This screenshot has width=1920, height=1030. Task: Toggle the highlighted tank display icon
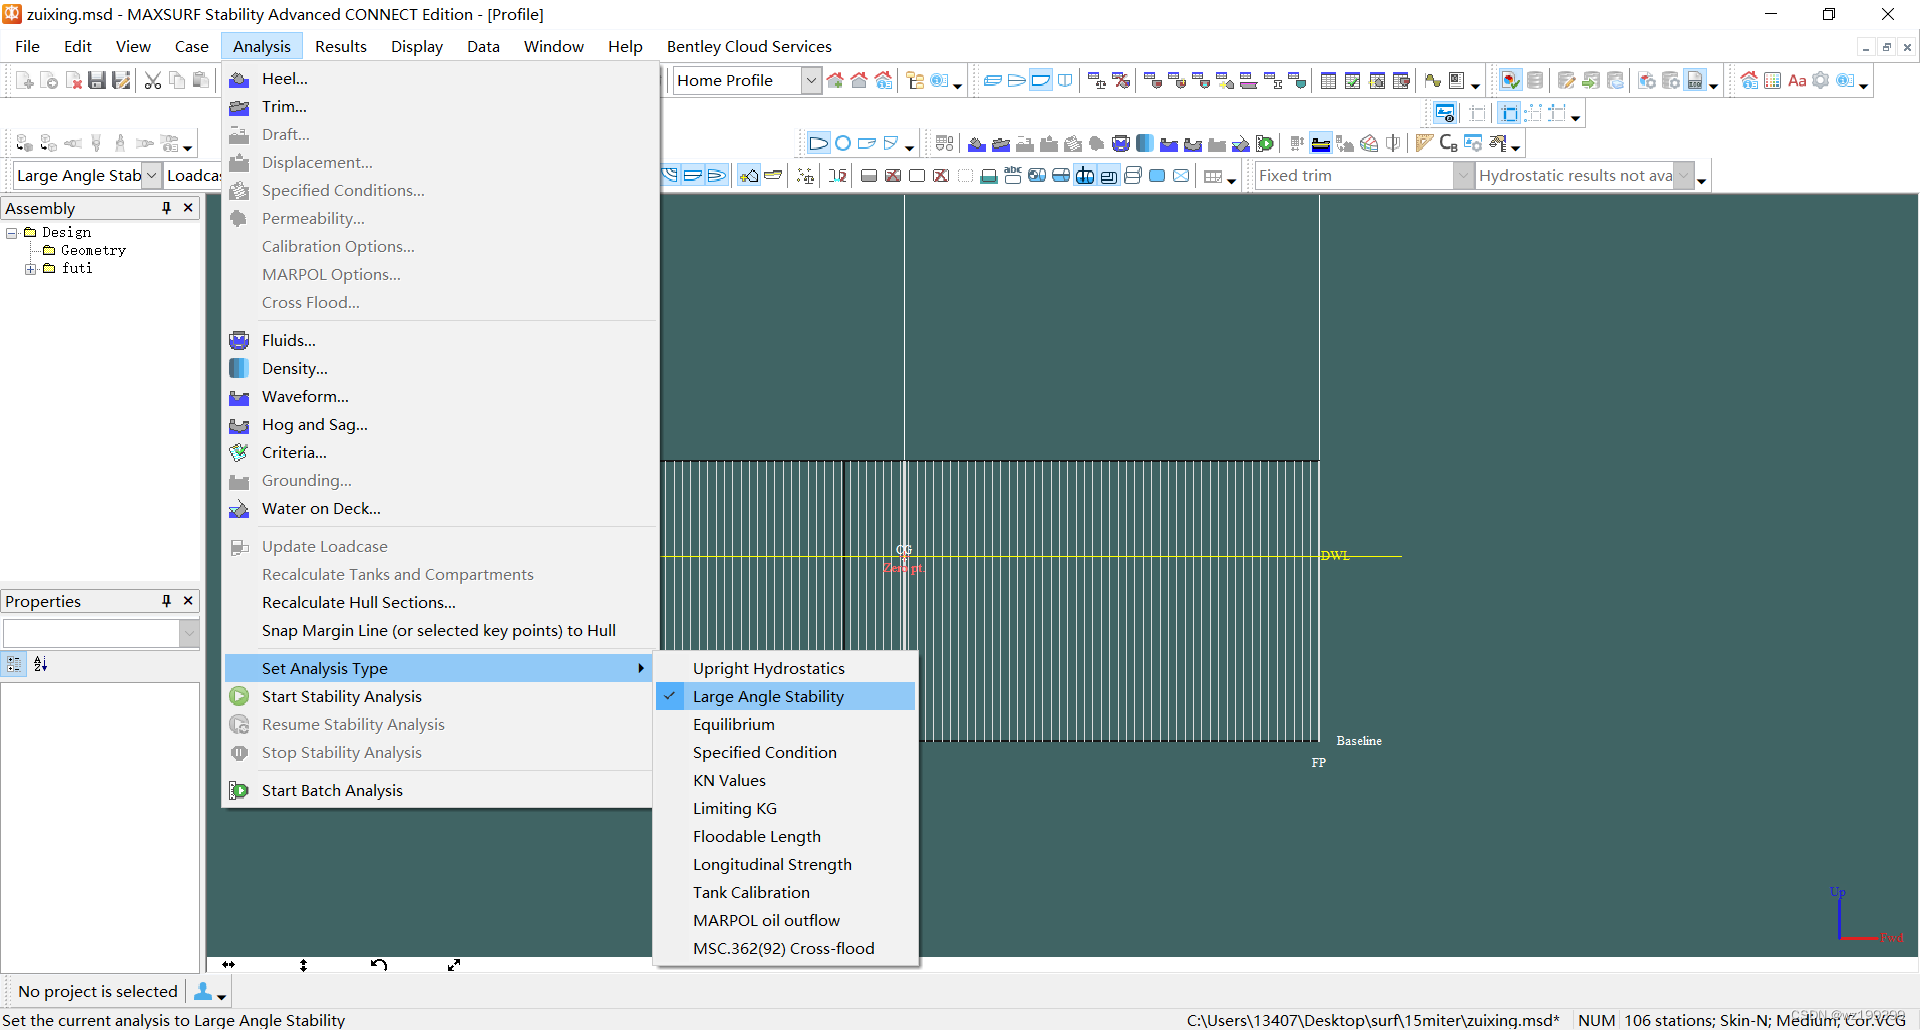coord(1085,176)
